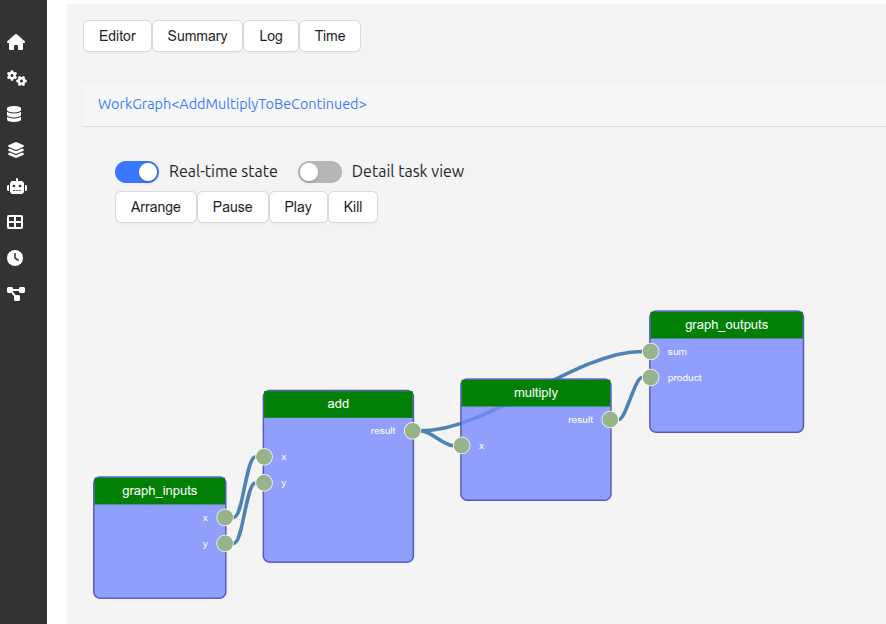The width and height of the screenshot is (886, 624).
Task: Open the stacked layers sidebar icon
Action: point(16,150)
